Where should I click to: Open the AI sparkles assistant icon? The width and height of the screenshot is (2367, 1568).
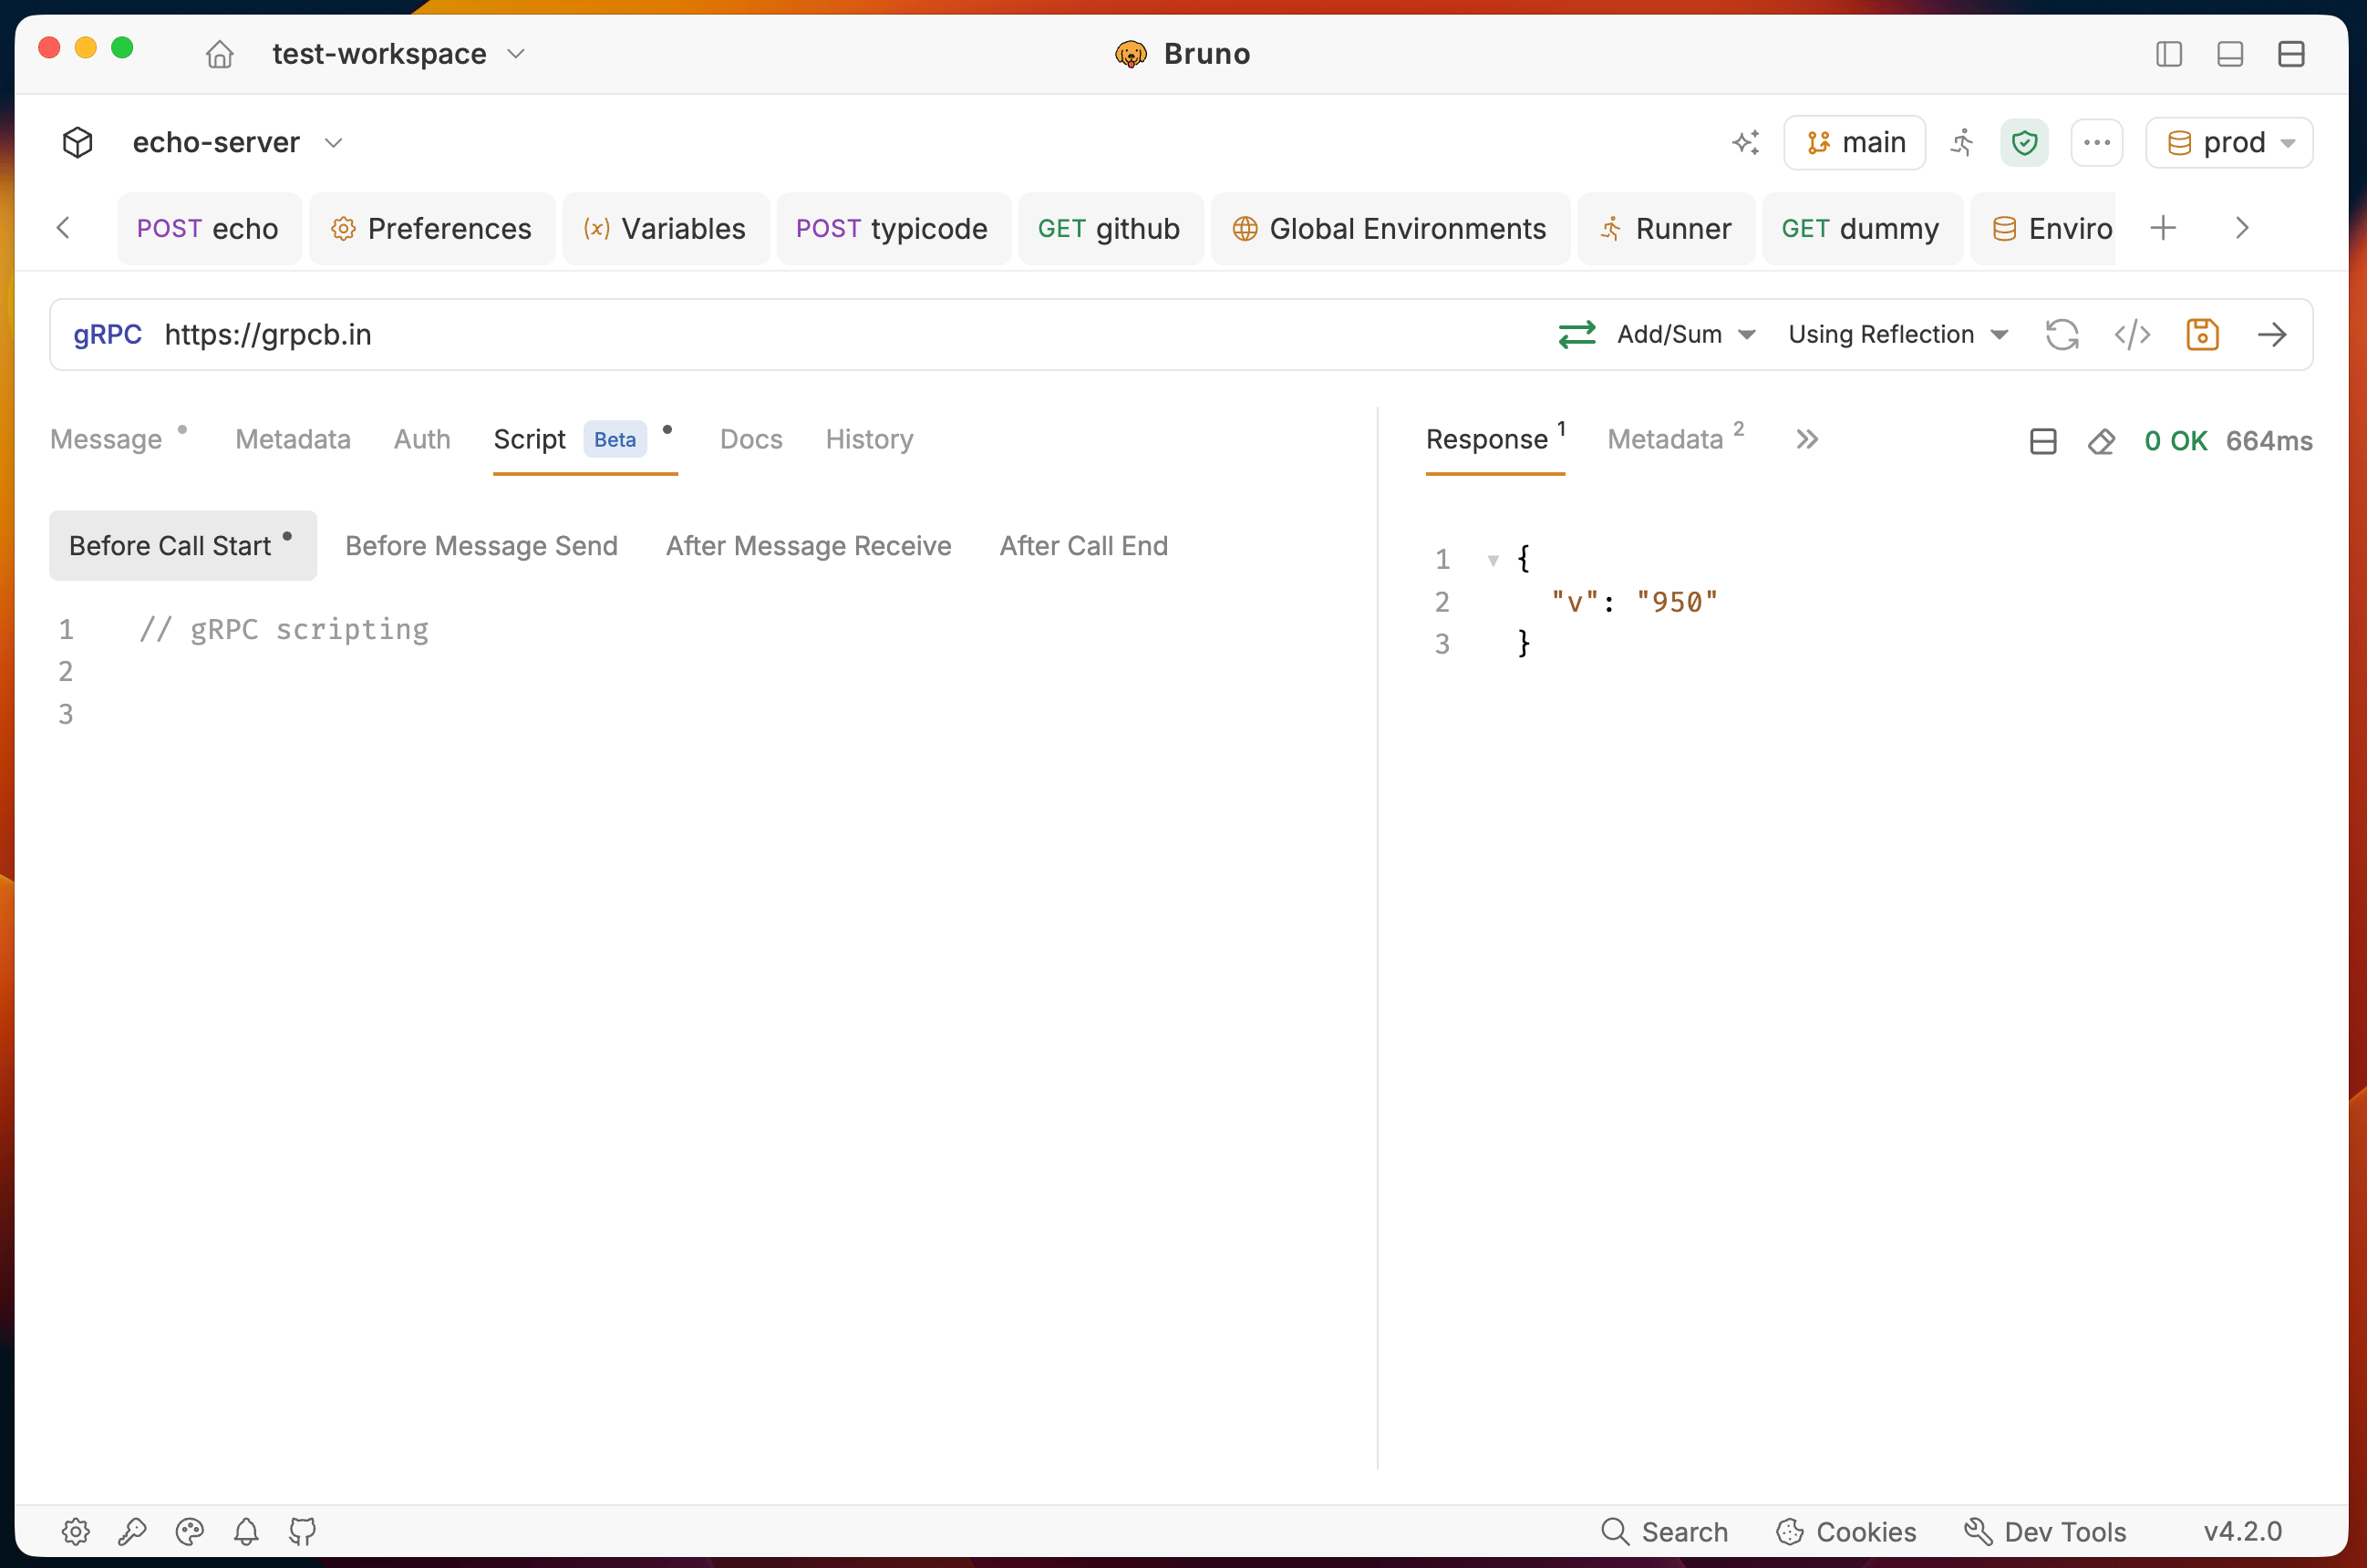(x=1746, y=143)
